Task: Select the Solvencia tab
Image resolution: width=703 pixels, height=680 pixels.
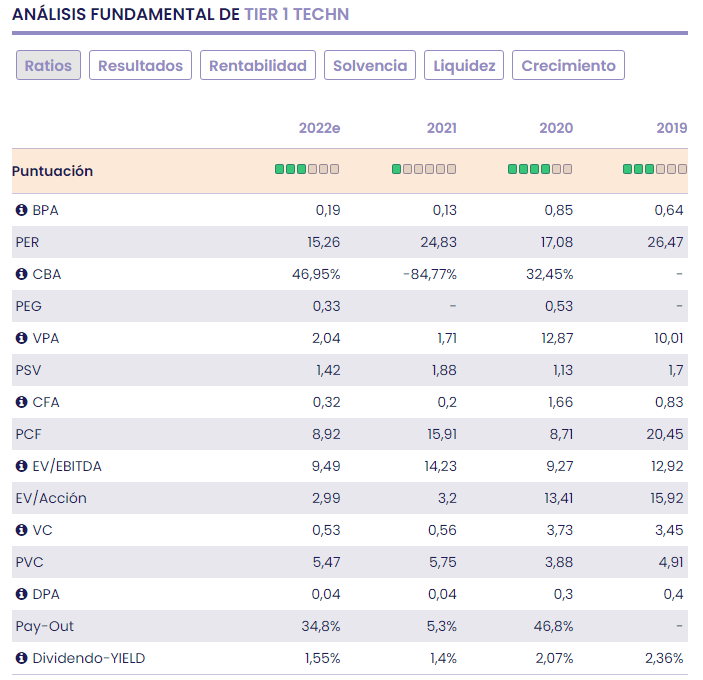Action: coord(370,65)
